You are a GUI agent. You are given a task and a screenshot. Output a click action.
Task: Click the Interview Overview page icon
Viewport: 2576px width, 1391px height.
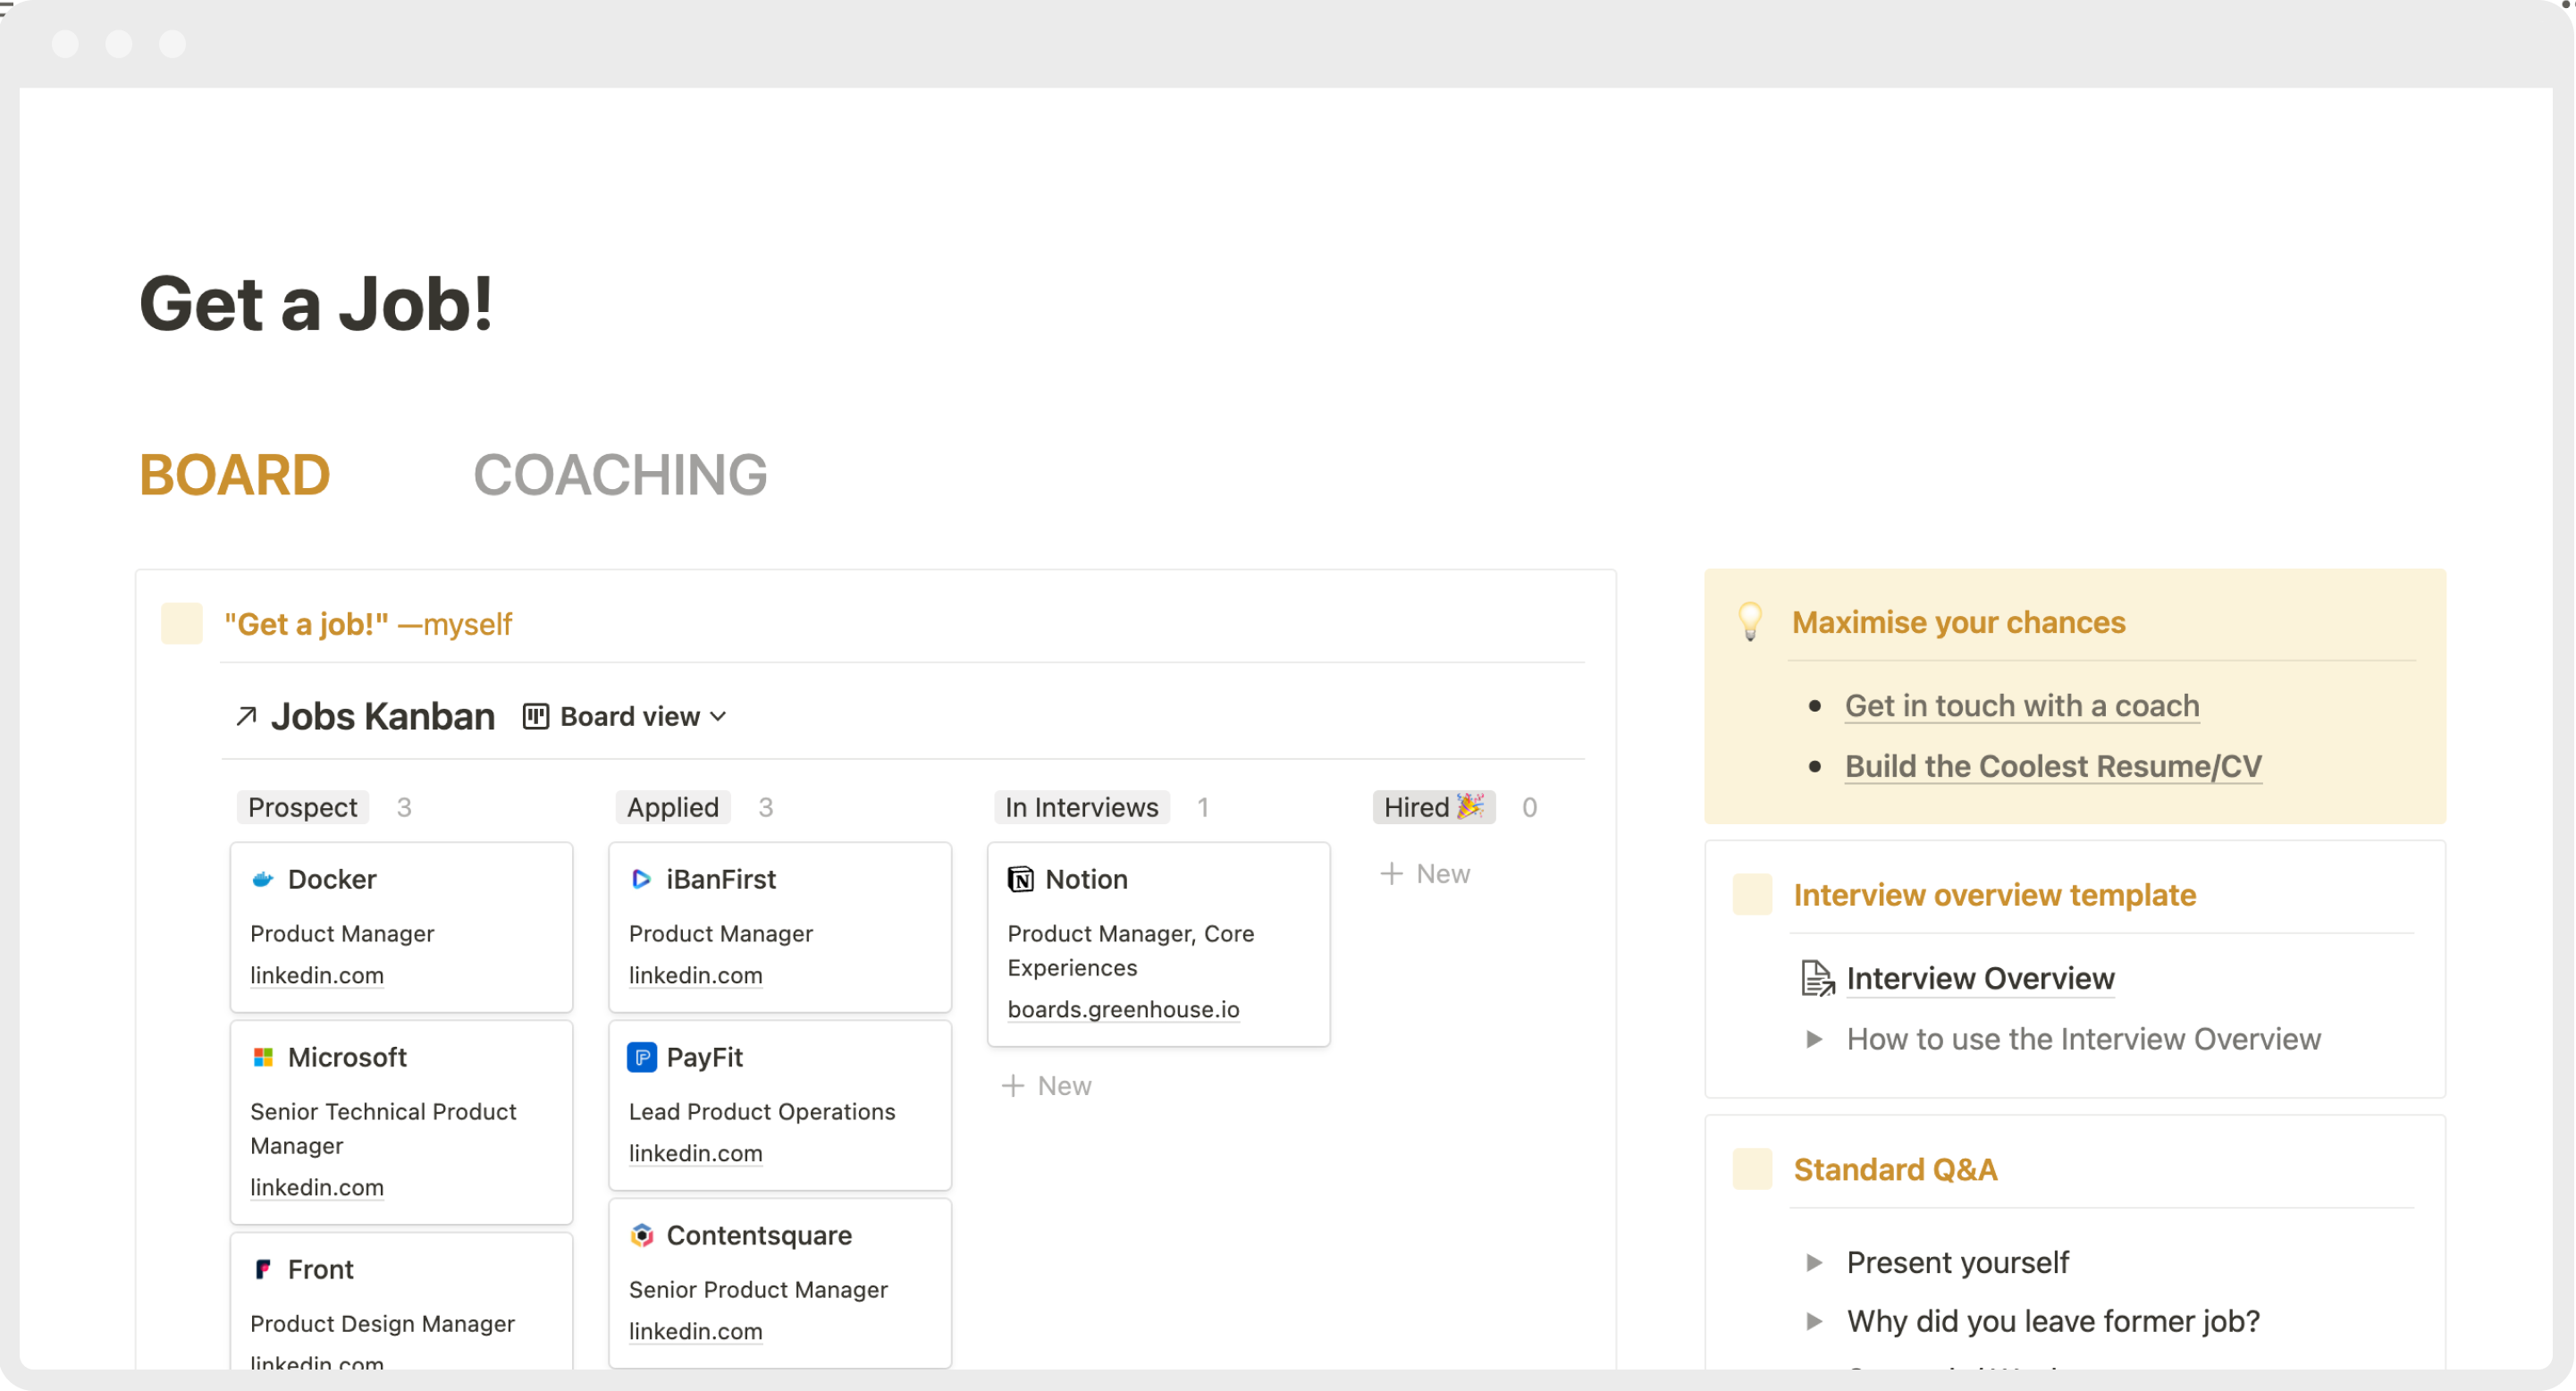pos(1817,978)
